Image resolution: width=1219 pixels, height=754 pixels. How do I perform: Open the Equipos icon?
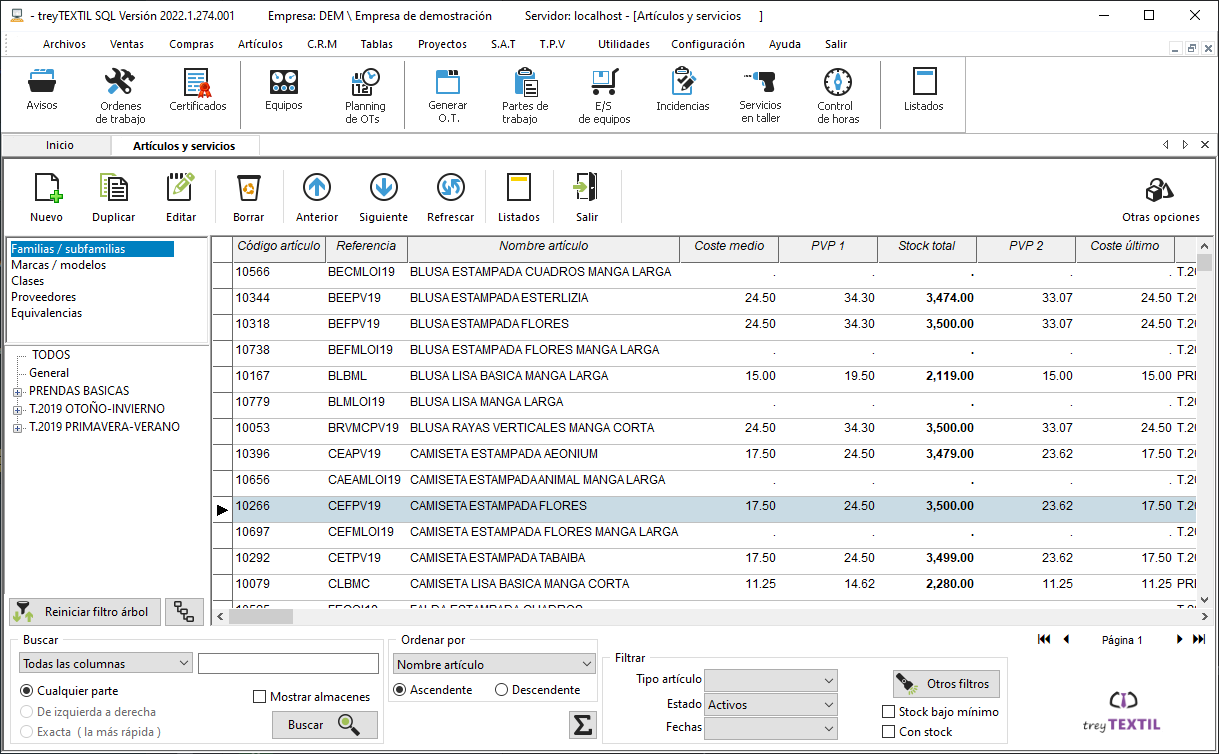pyautogui.click(x=284, y=90)
